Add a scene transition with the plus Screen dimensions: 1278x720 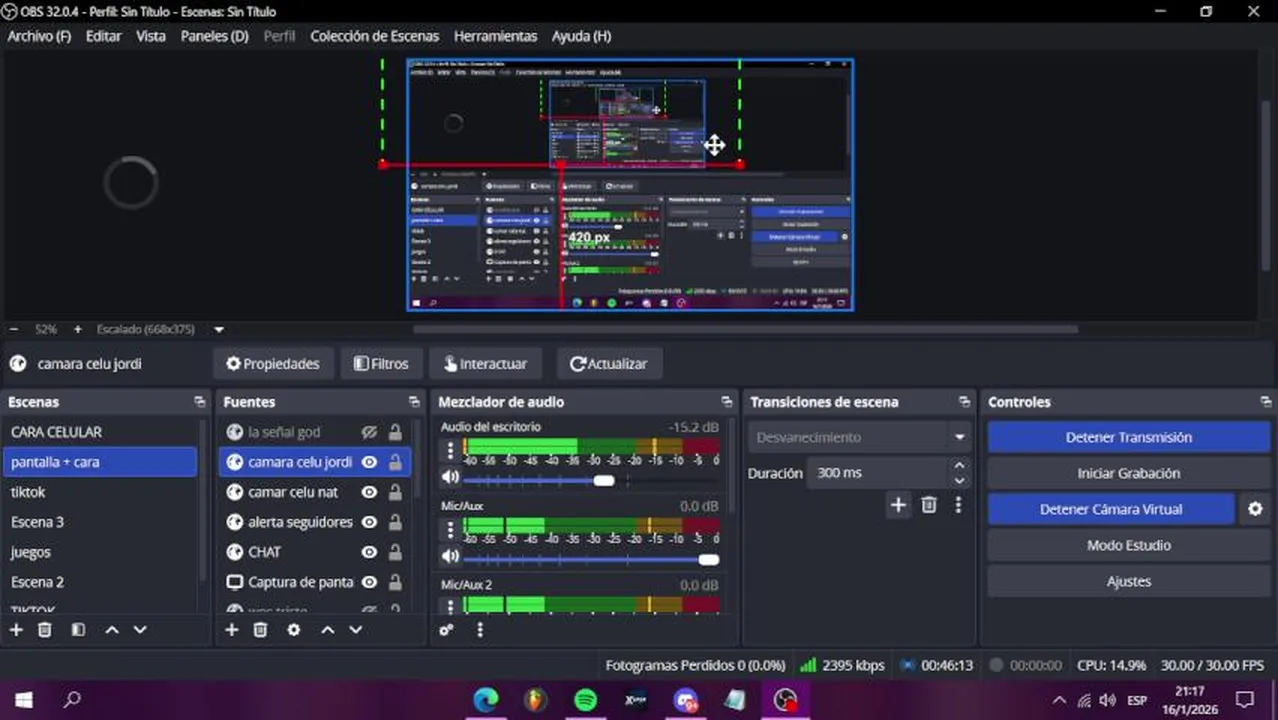click(898, 505)
